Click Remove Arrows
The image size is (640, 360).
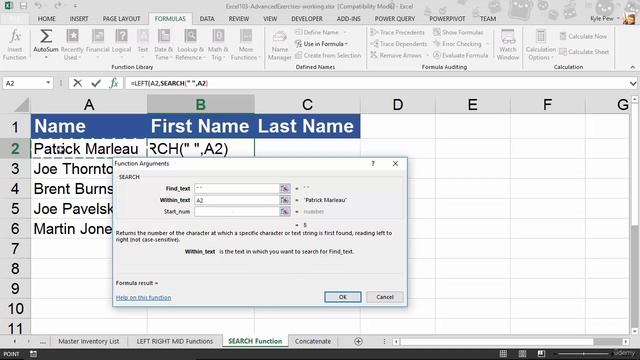pyautogui.click(x=397, y=55)
